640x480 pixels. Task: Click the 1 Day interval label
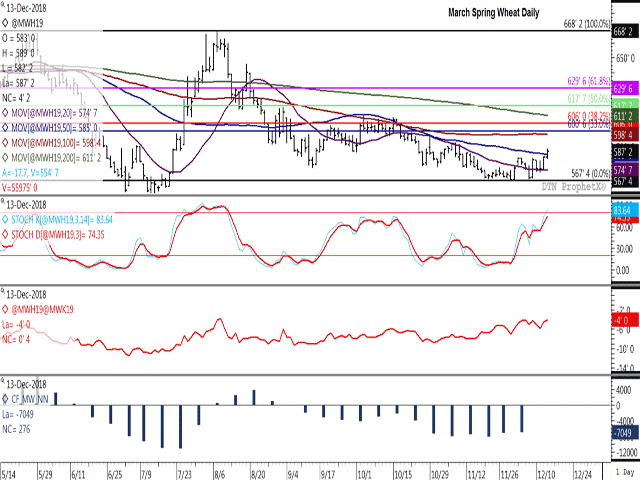625,471
